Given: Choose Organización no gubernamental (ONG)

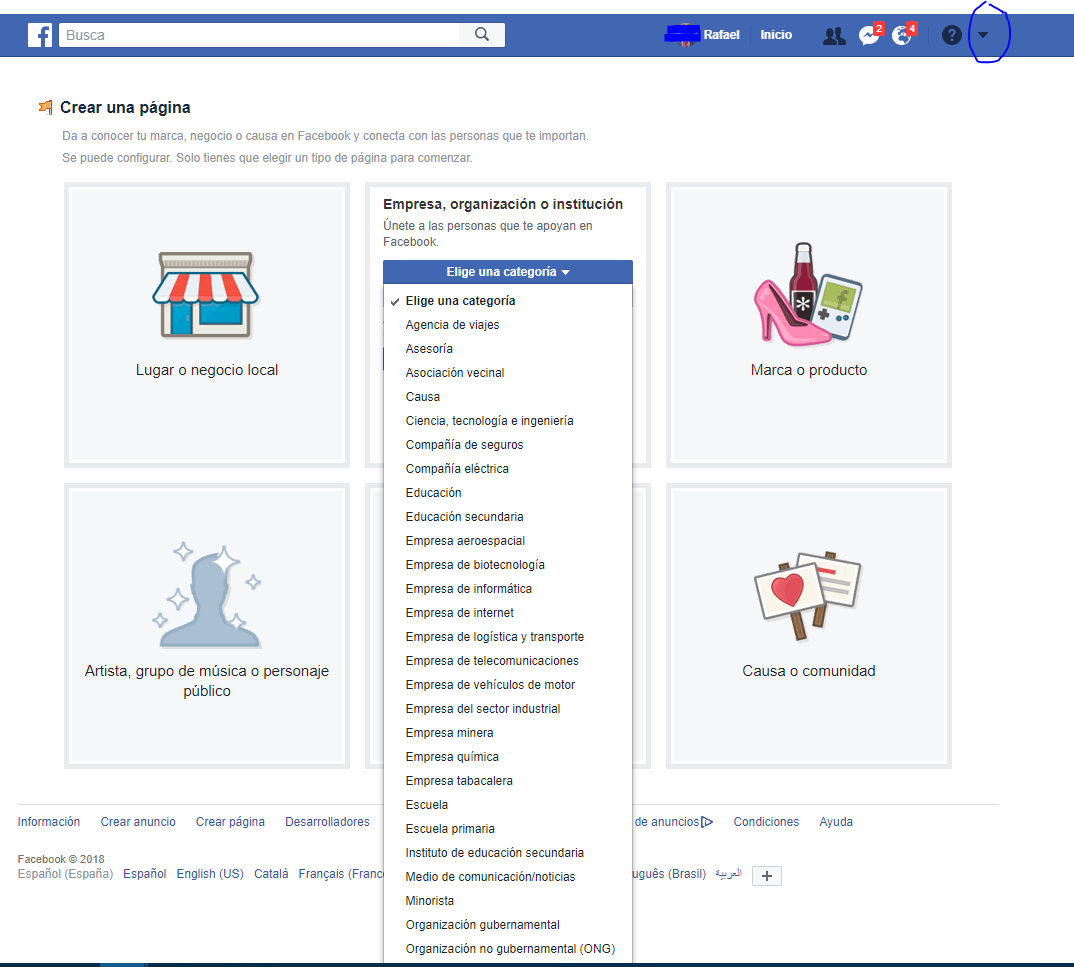Looking at the screenshot, I should pos(508,948).
